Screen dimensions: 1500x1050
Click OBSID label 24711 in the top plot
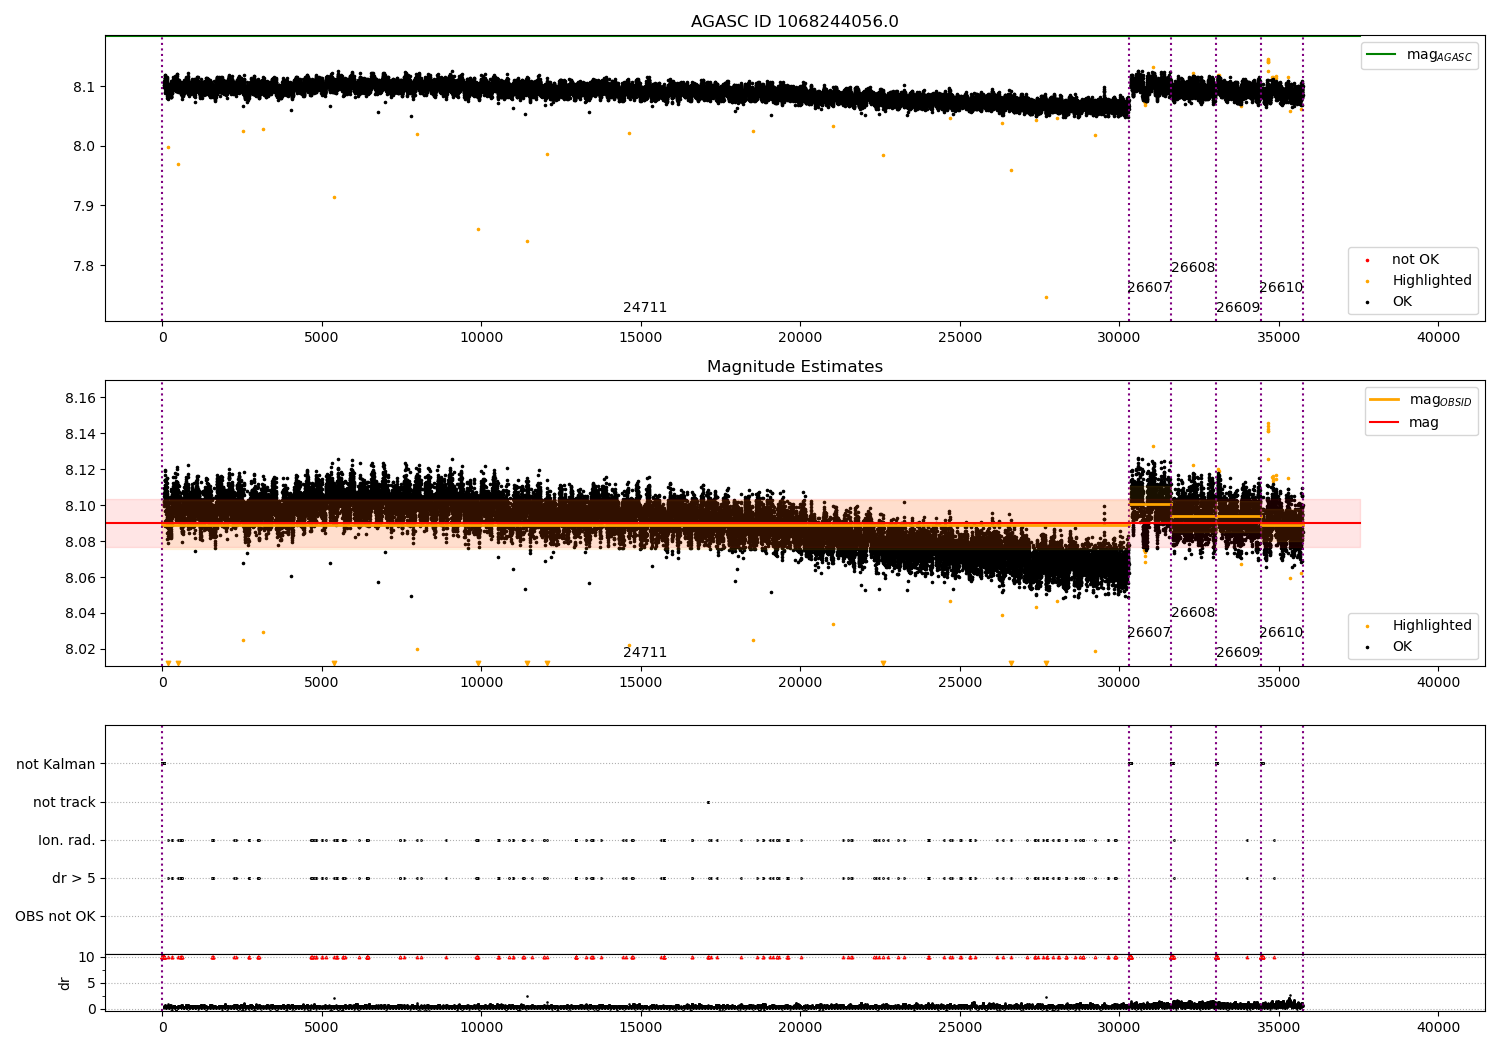(x=645, y=308)
